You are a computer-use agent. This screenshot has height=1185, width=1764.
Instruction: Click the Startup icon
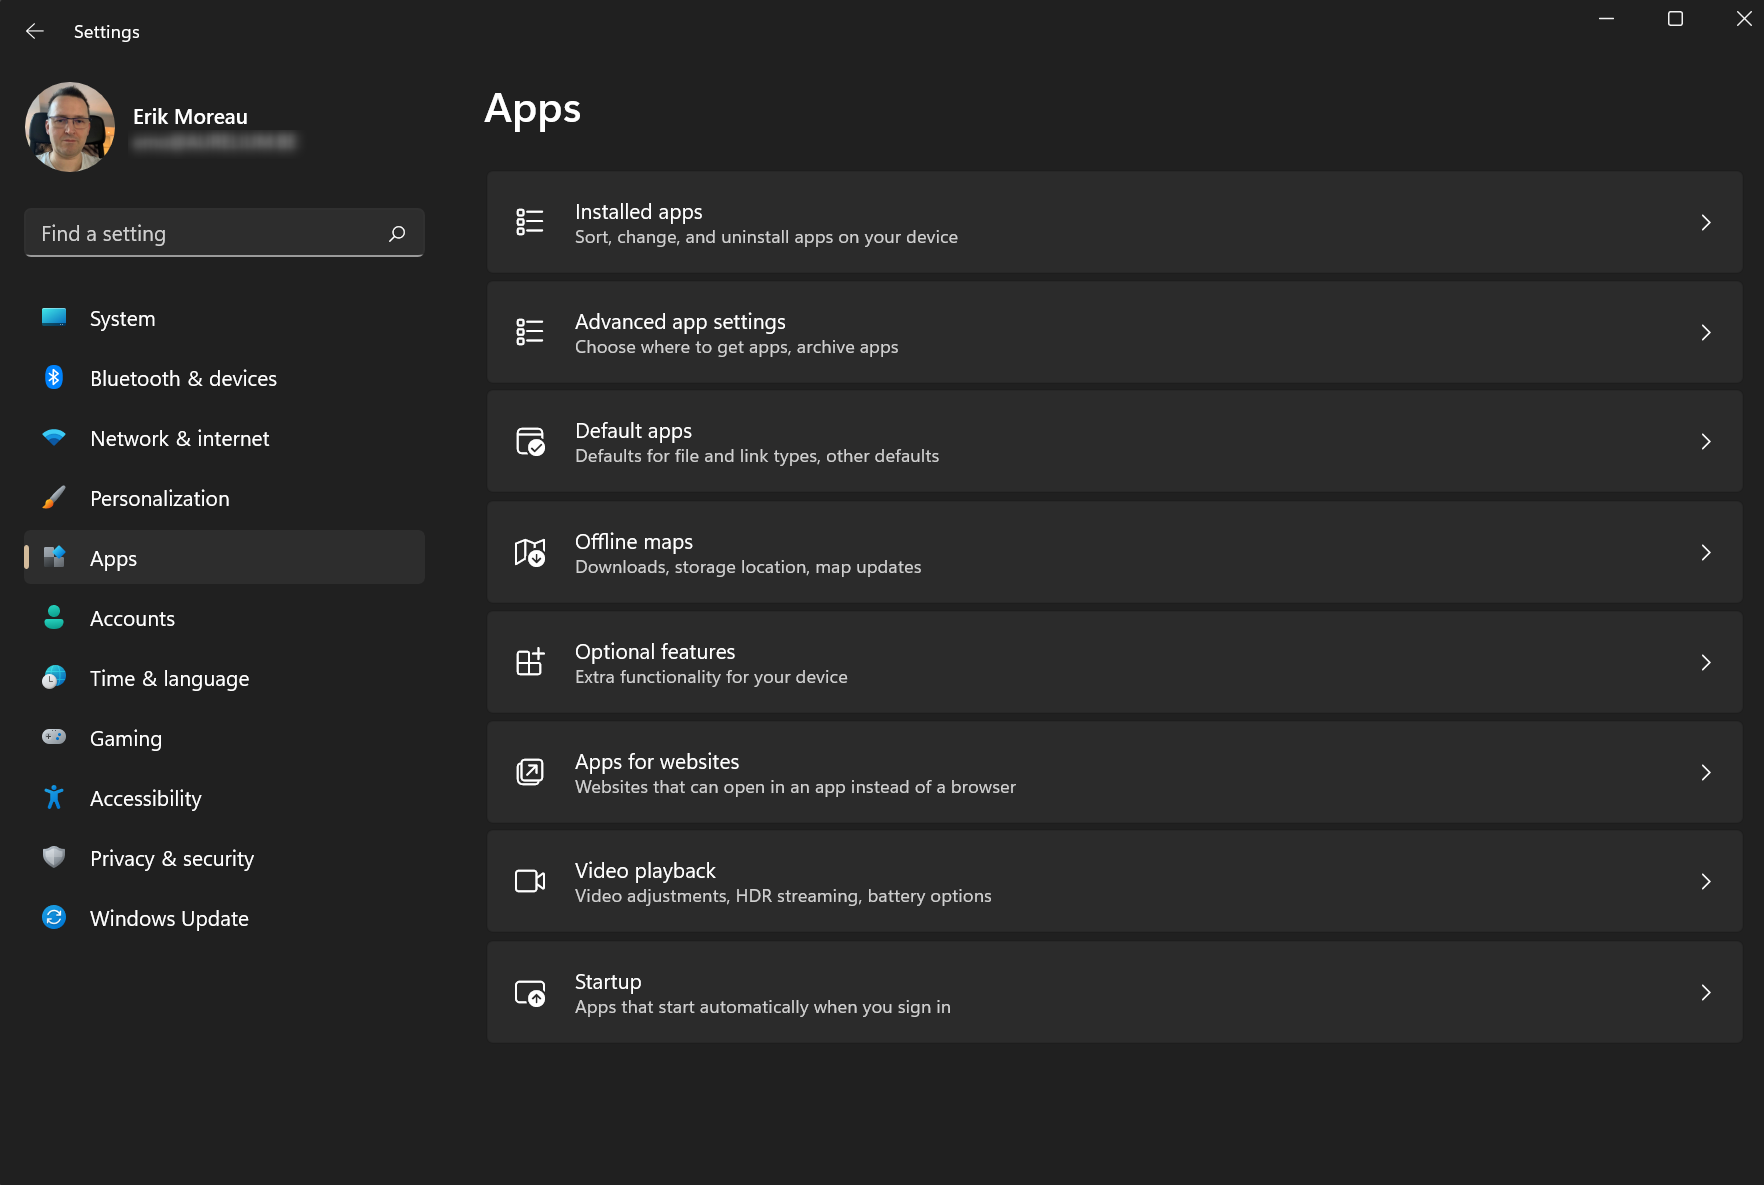tap(529, 992)
